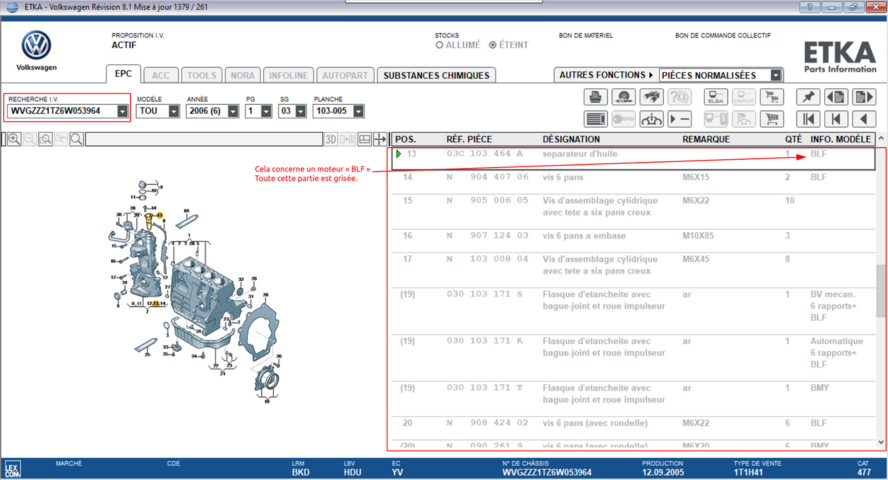Screen dimensions: 888x480
Task: Zoom in on the parts diagram
Action: click(x=14, y=139)
